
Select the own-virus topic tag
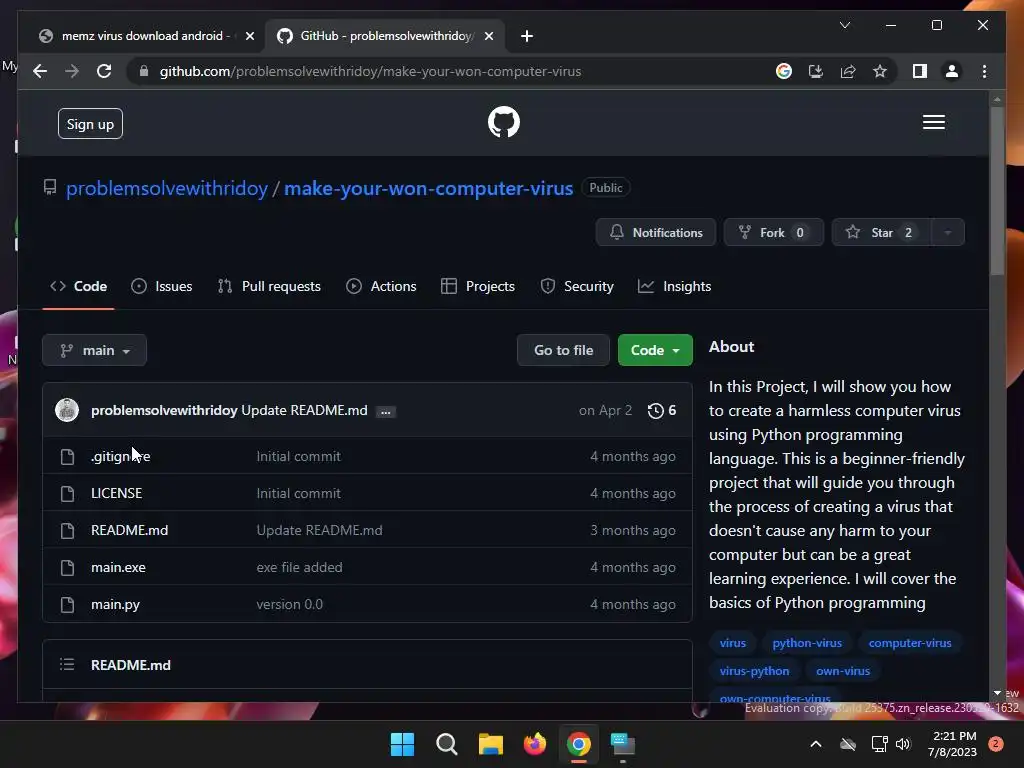click(x=843, y=671)
